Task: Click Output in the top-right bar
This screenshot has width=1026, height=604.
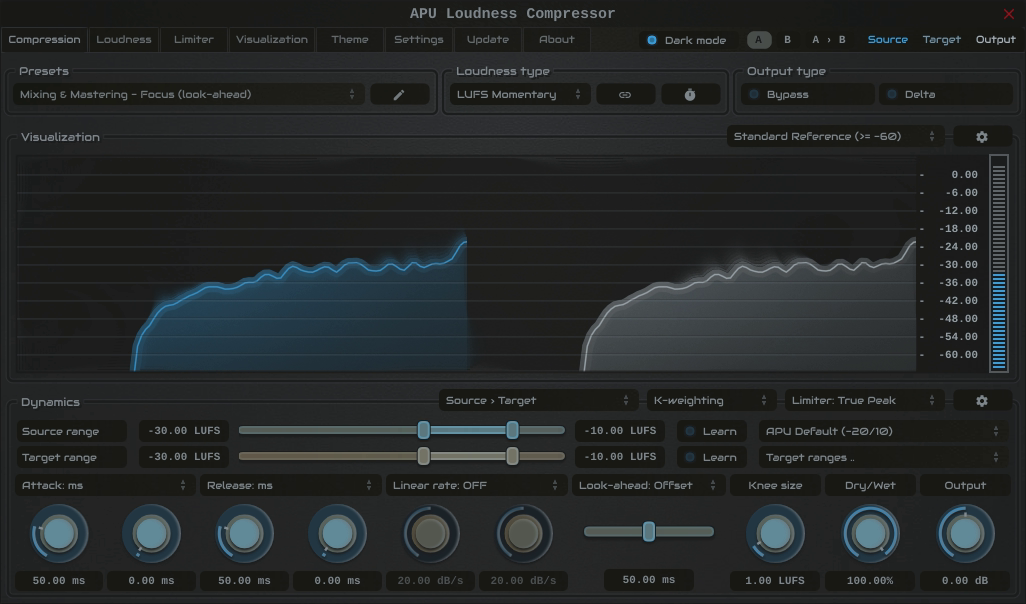Action: coord(995,40)
